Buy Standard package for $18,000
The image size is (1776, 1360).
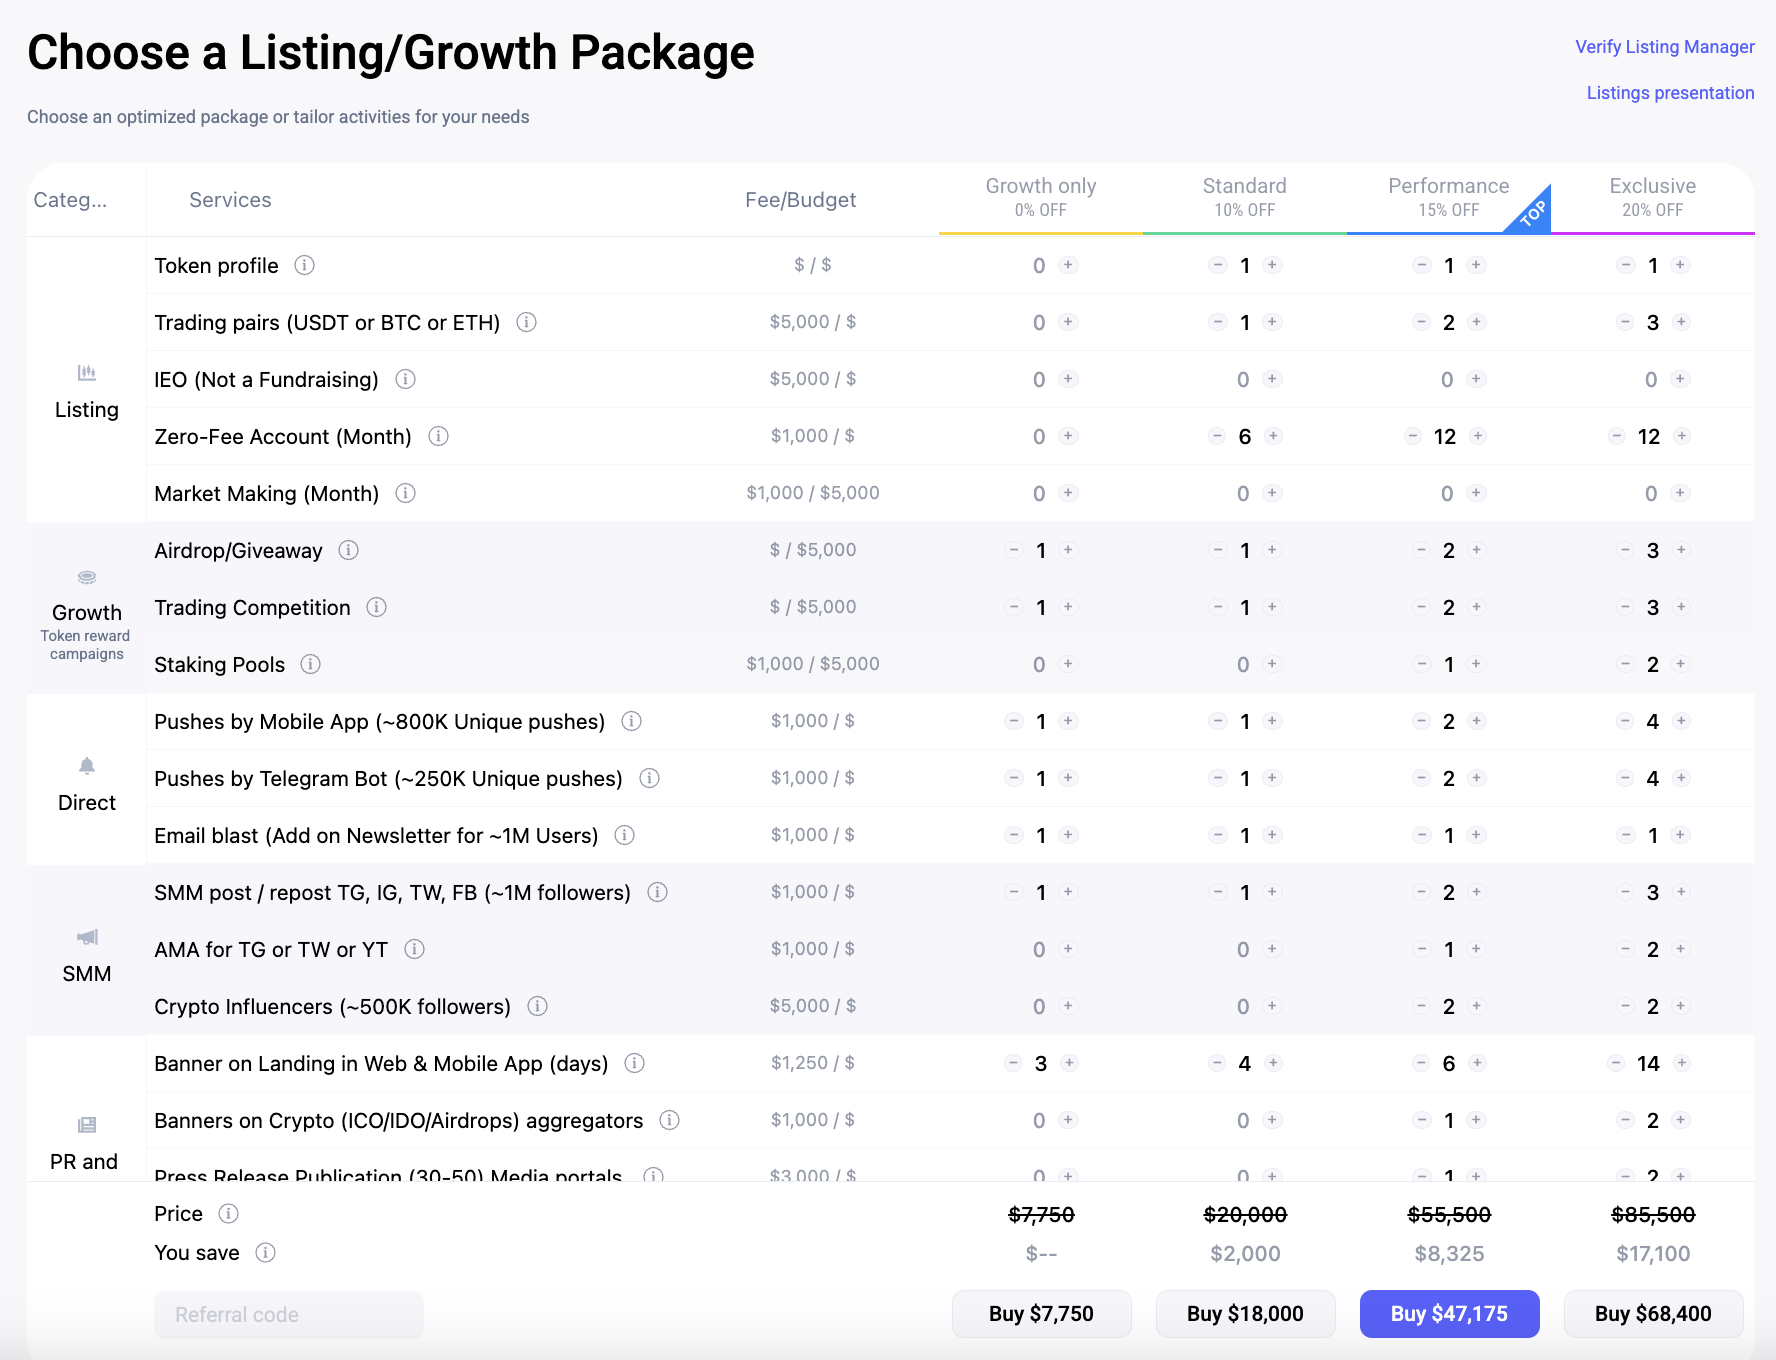tap(1245, 1314)
